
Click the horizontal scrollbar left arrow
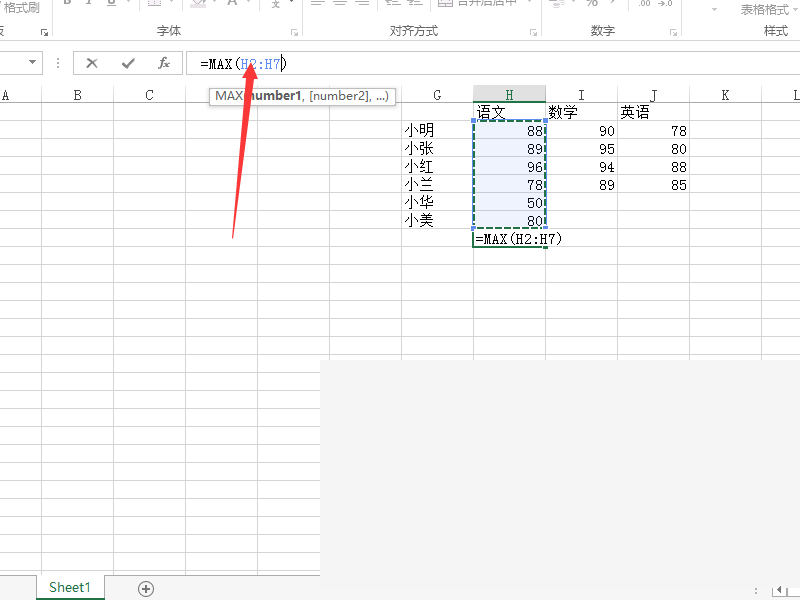coord(779,590)
